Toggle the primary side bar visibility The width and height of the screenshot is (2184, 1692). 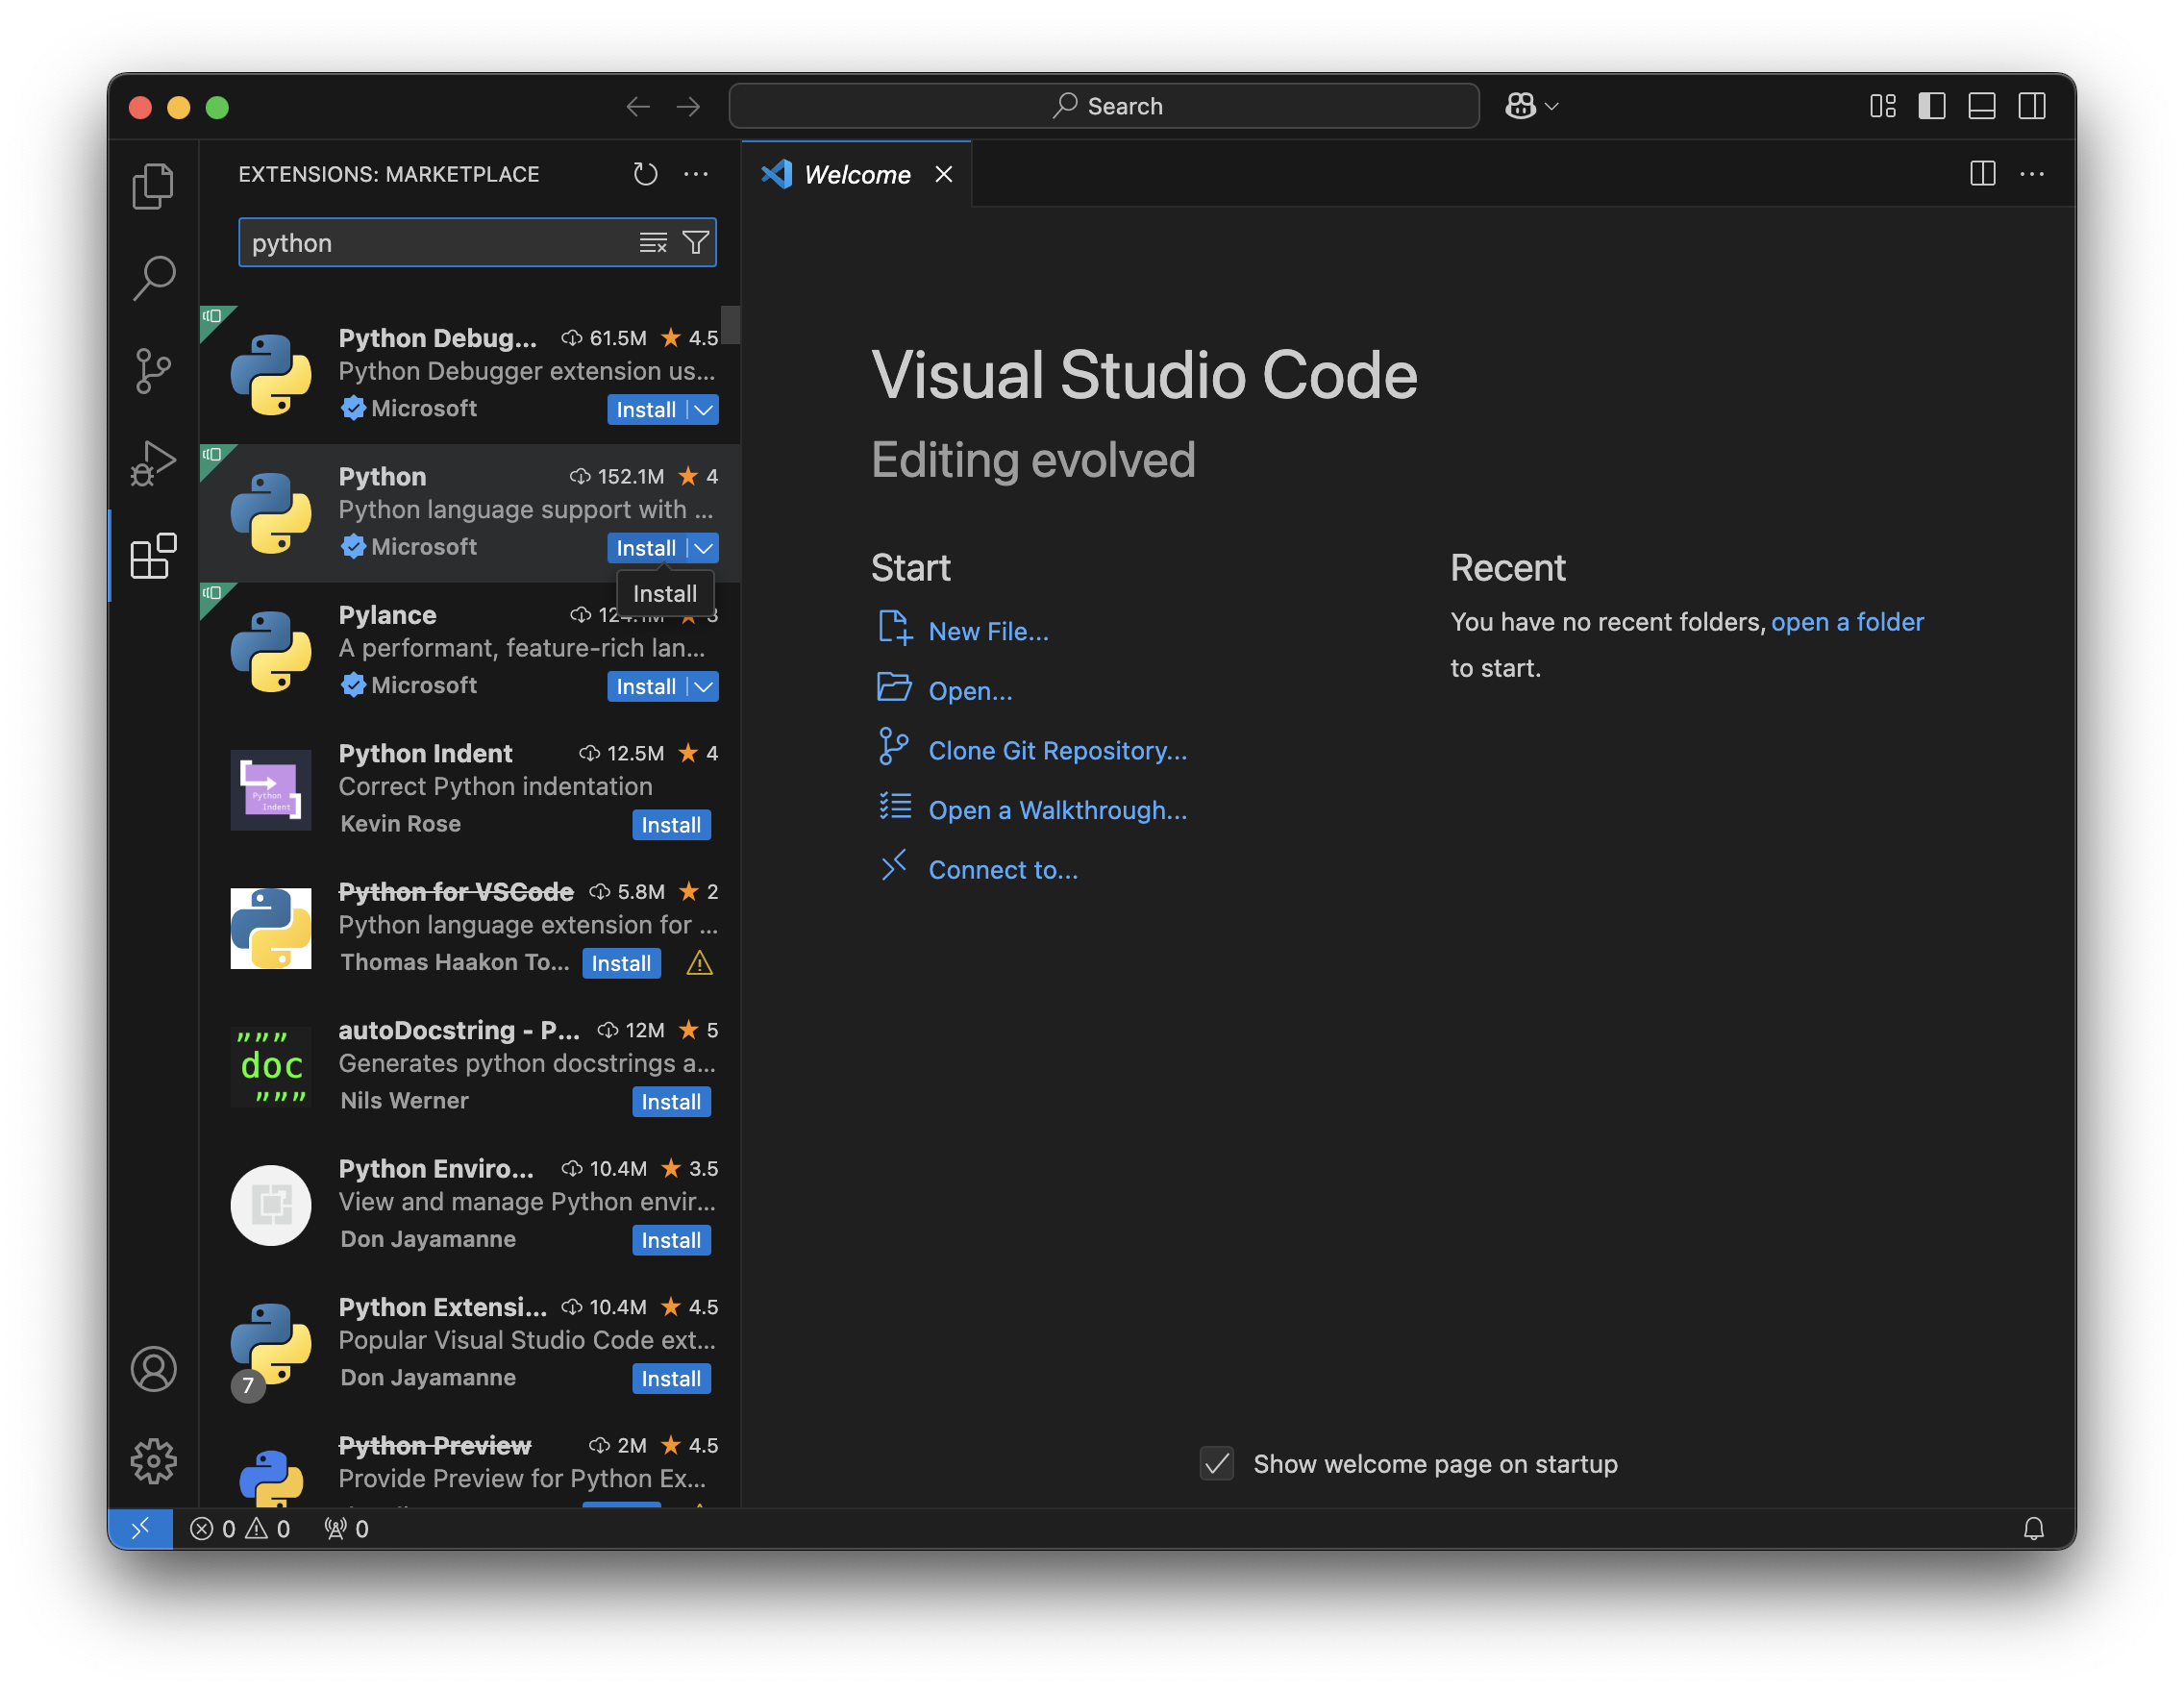(1931, 106)
